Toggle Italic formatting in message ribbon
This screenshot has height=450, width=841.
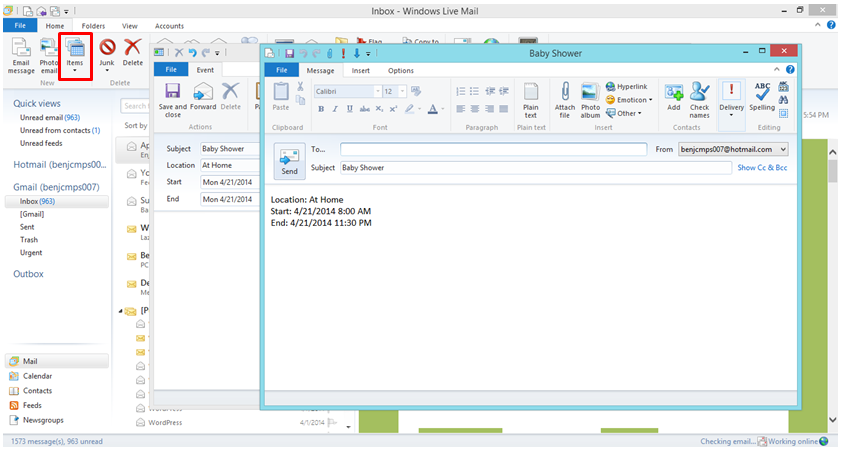pyautogui.click(x=335, y=109)
